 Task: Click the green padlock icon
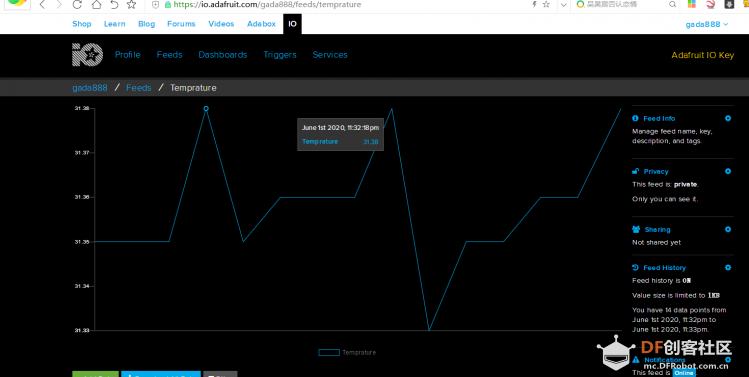click(x=167, y=5)
